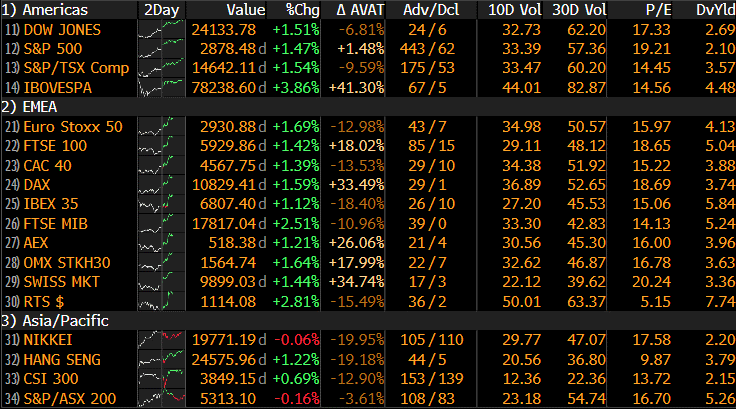Expand the Asia/Pacific section header

[x=55, y=321]
